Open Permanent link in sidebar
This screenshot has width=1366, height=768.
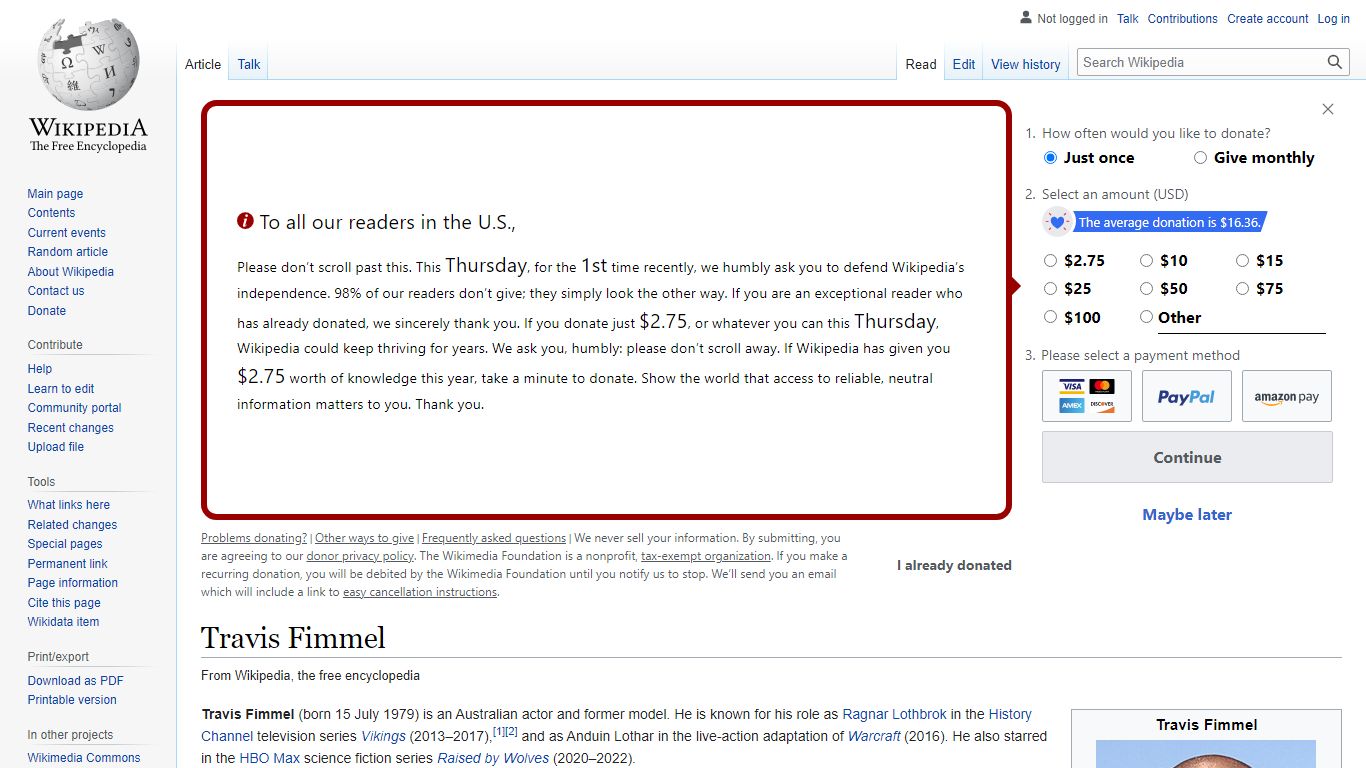(x=68, y=564)
